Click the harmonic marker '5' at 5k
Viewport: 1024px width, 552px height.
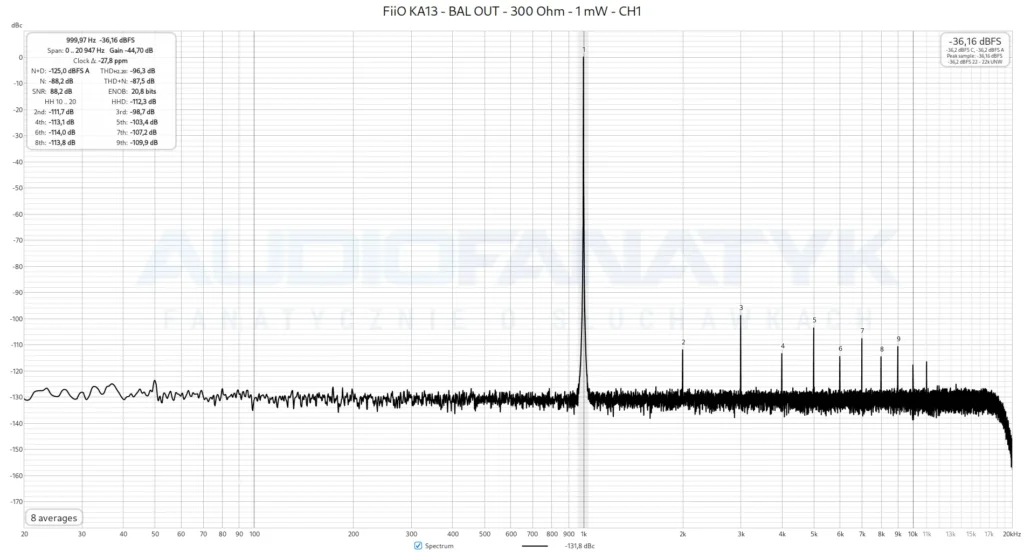814,320
